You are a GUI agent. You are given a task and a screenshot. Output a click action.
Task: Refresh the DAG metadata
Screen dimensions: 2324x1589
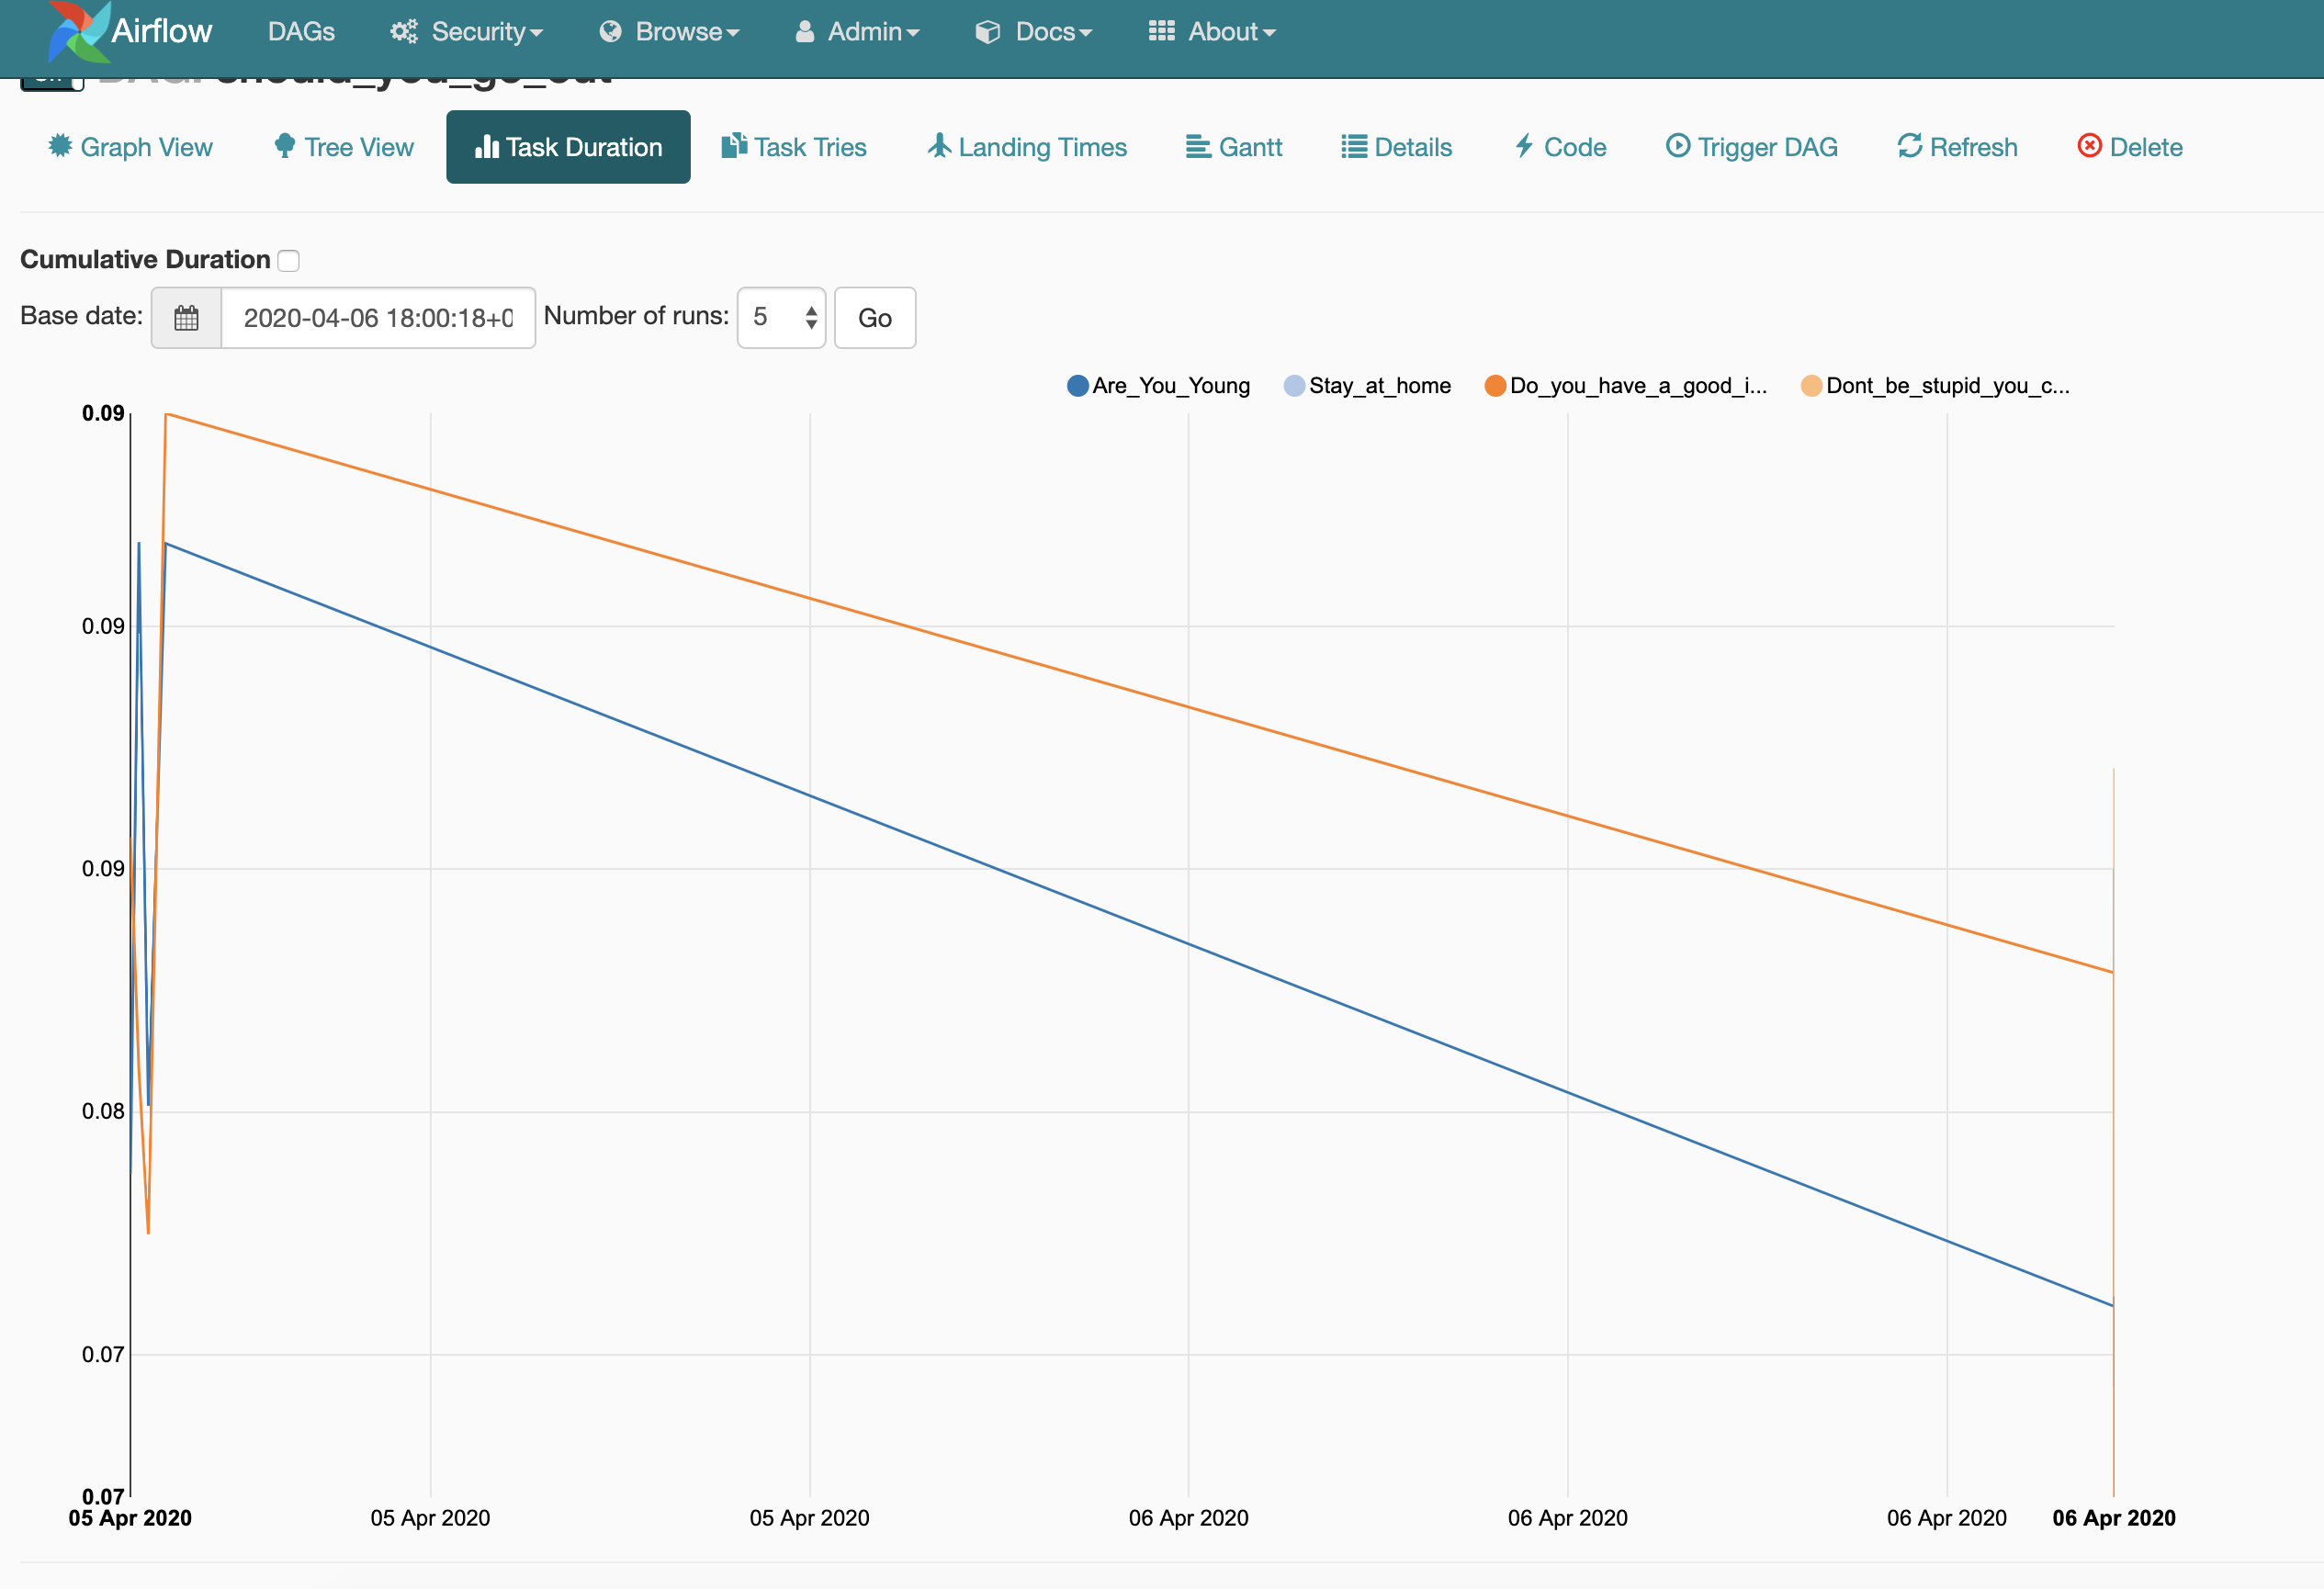click(x=1956, y=147)
